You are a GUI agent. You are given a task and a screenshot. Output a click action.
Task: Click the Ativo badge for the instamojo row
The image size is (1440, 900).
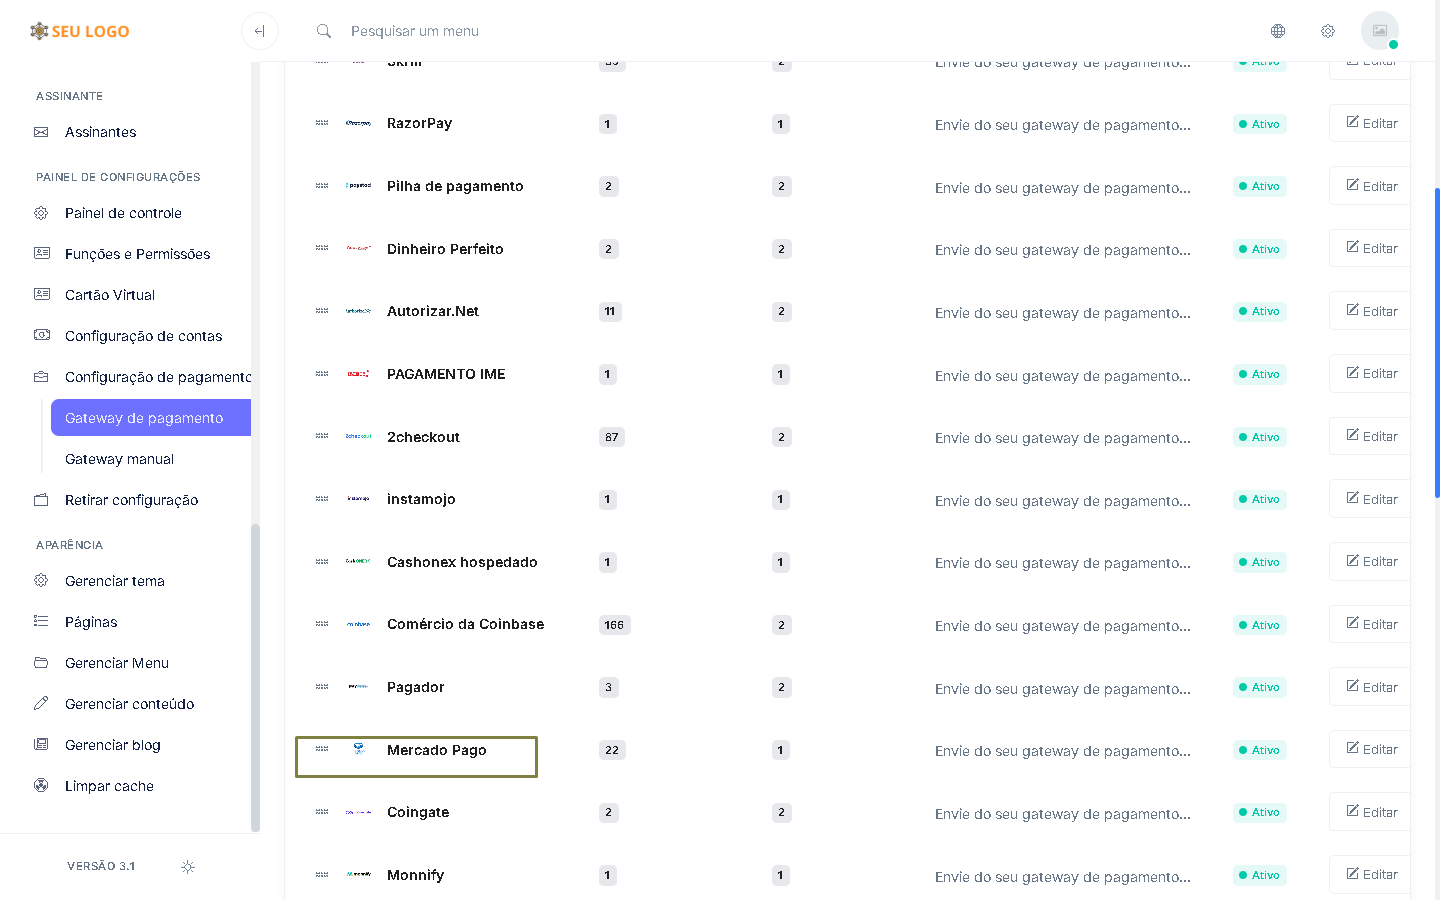click(1260, 499)
